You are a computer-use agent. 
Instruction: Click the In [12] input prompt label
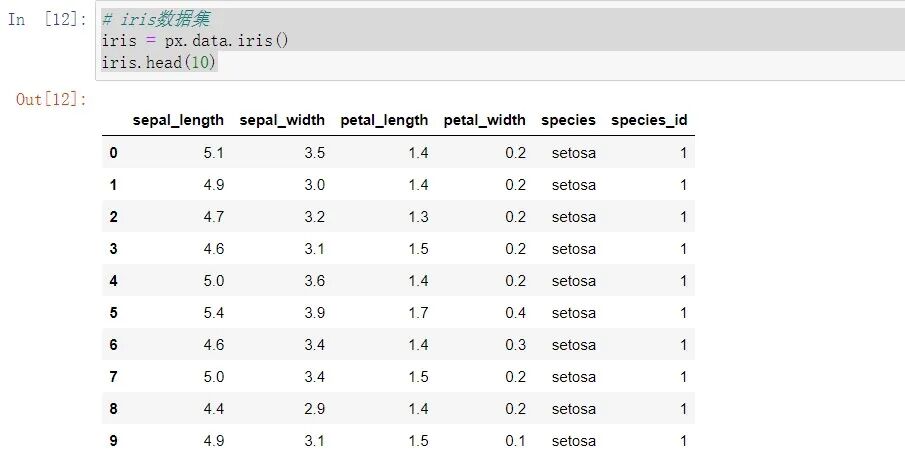(x=47, y=19)
